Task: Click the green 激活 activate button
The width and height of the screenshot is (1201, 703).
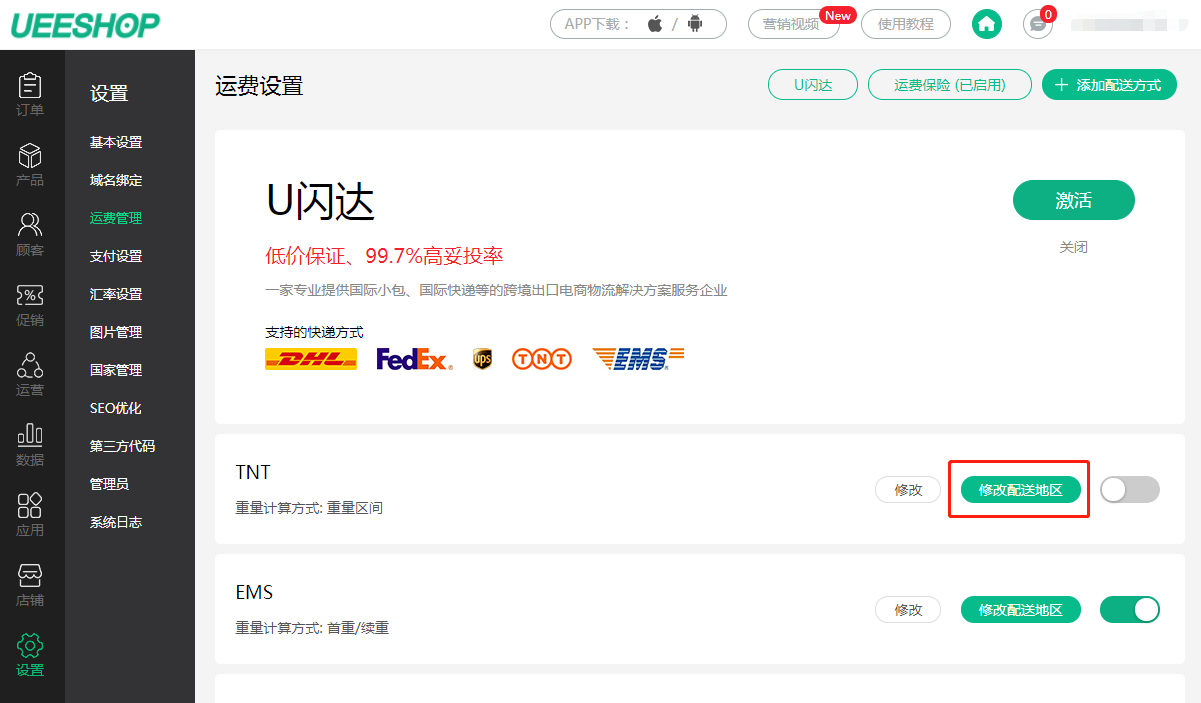Action: pyautogui.click(x=1074, y=200)
